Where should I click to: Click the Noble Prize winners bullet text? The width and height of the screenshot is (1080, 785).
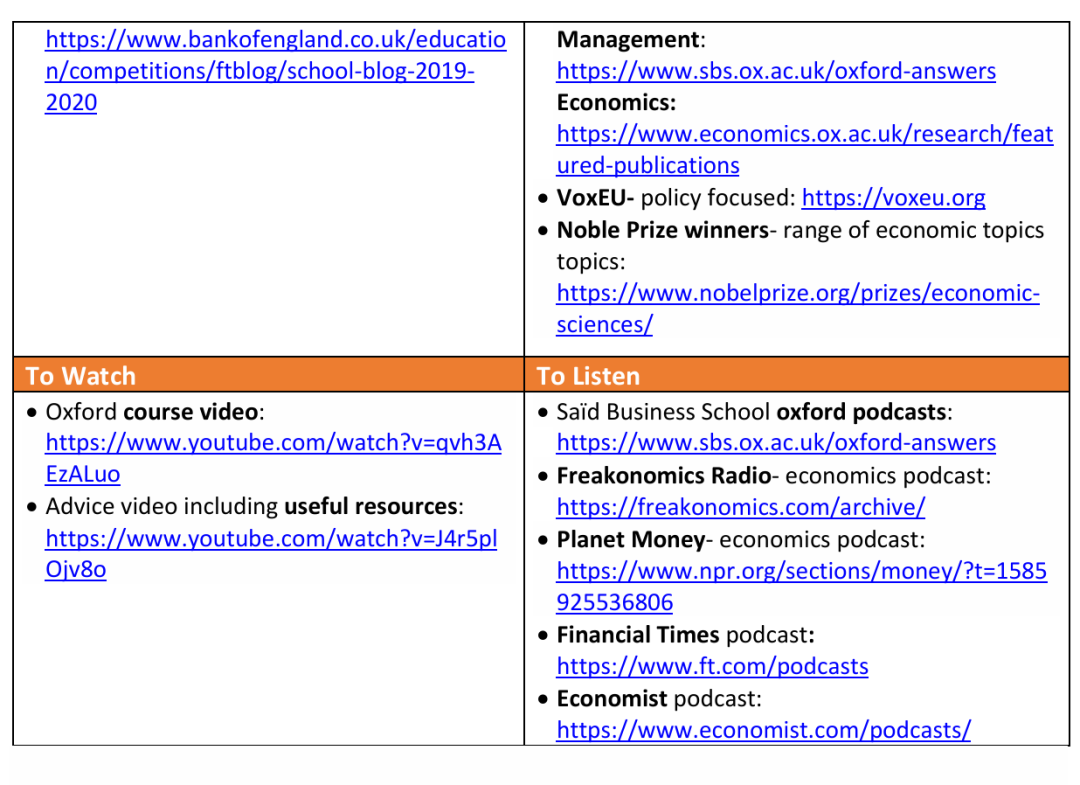click(662, 230)
